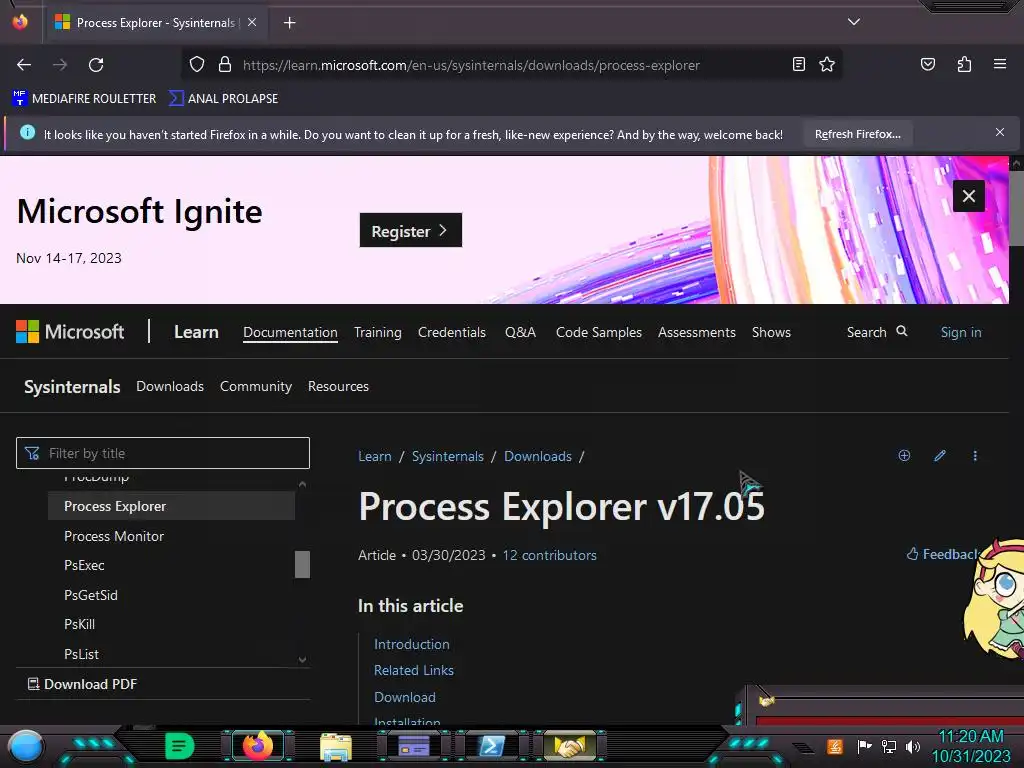The height and width of the screenshot is (768, 1024).
Task: Bookmark this page with the star icon
Action: [x=827, y=64]
